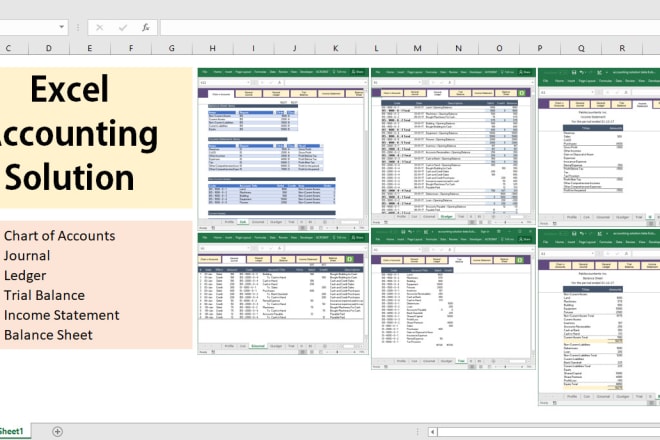Select column I header
660x440 pixels.
click(x=253, y=48)
